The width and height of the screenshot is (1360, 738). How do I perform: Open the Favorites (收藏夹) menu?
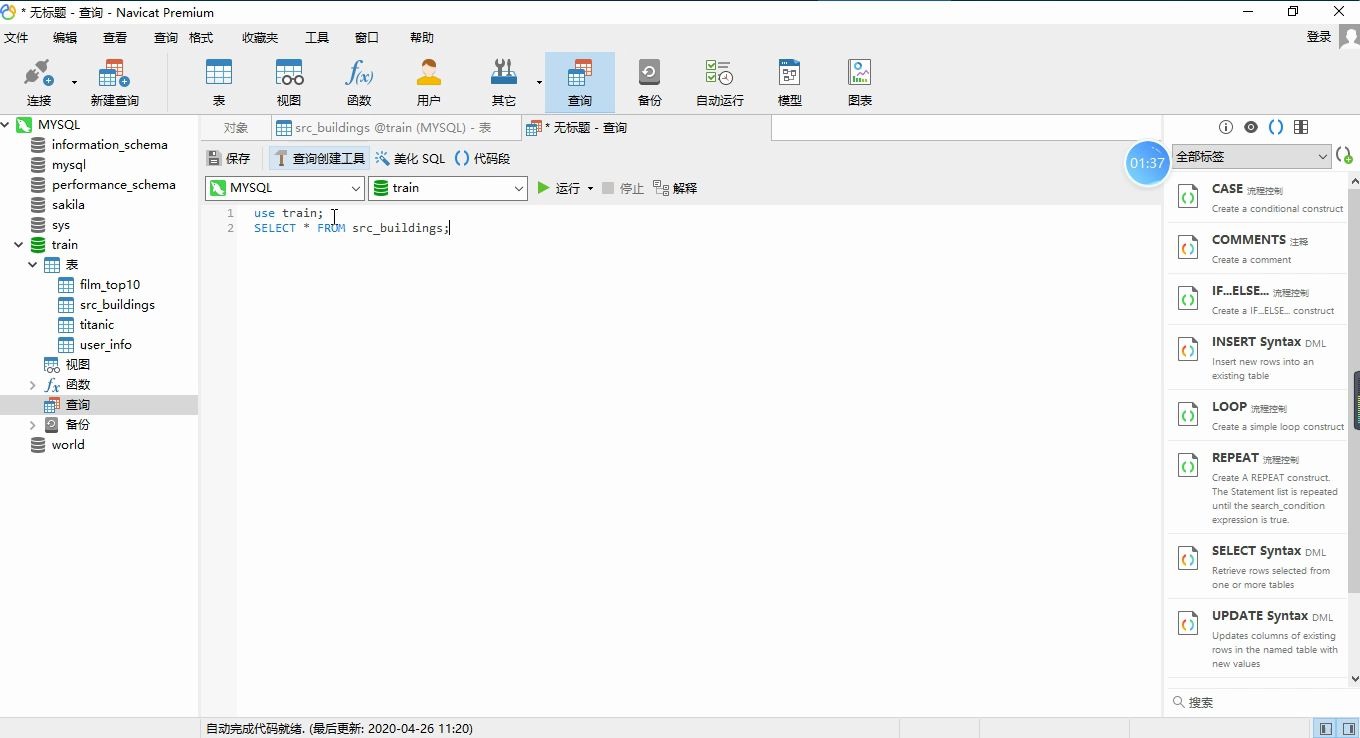(x=260, y=37)
